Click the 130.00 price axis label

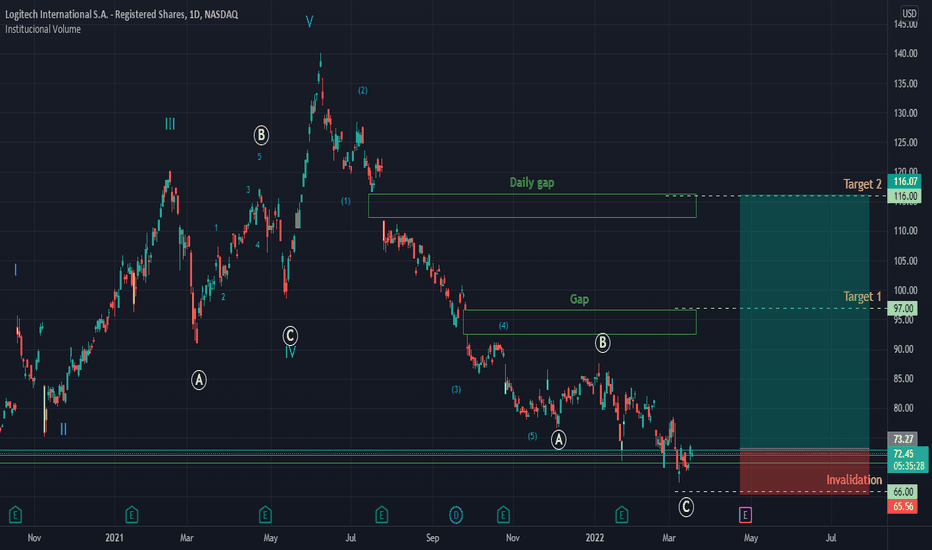point(905,113)
